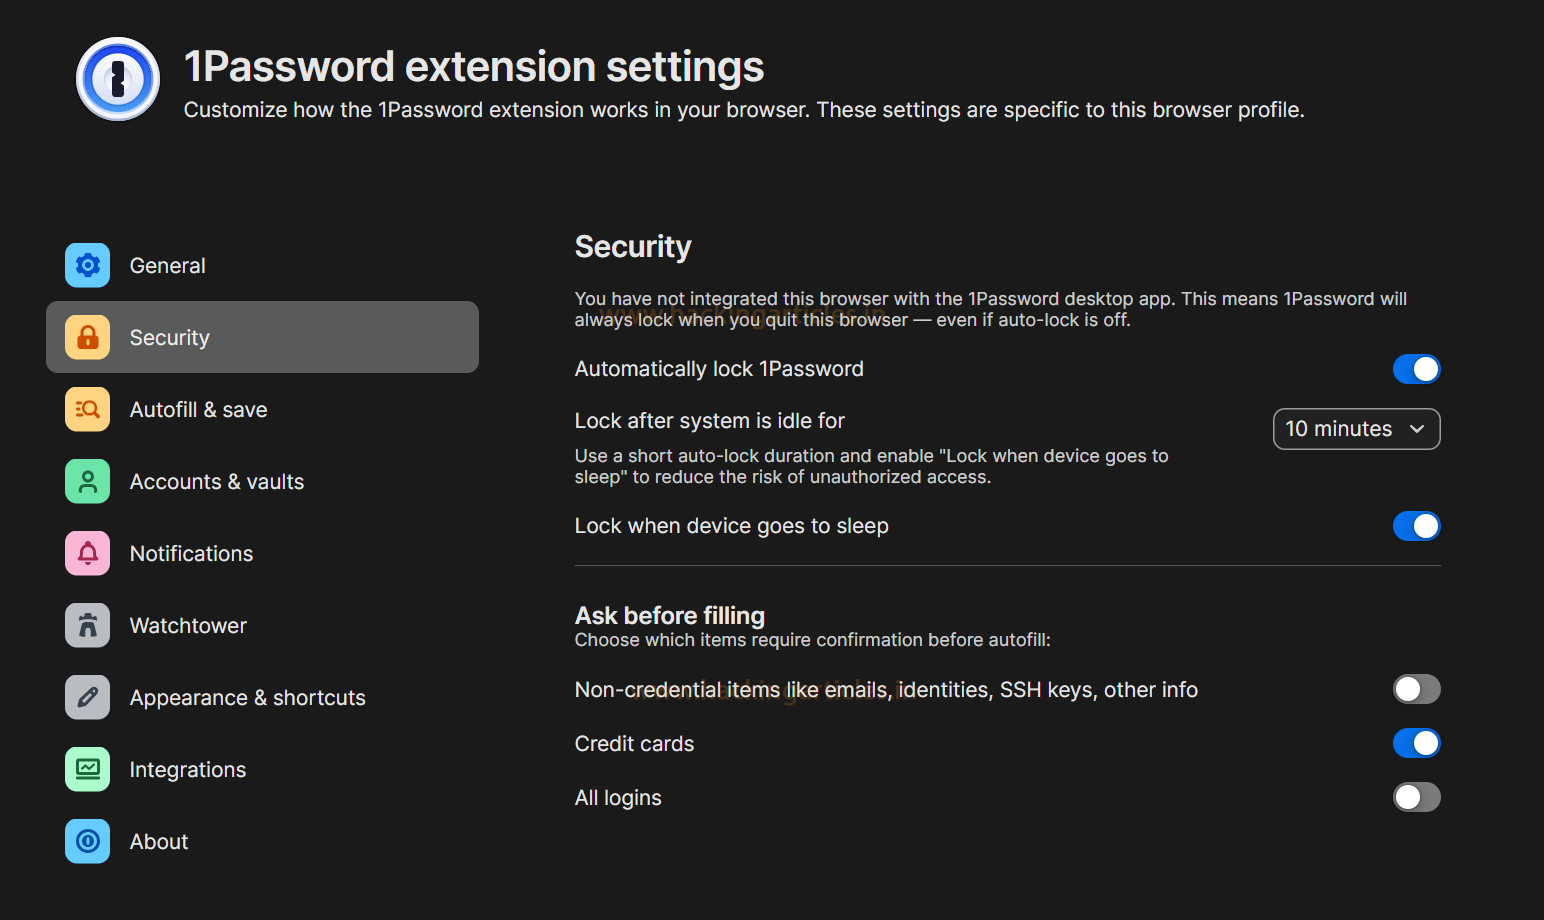The width and height of the screenshot is (1544, 920).
Task: Open Accounts & vaults label
Action: 217,482
